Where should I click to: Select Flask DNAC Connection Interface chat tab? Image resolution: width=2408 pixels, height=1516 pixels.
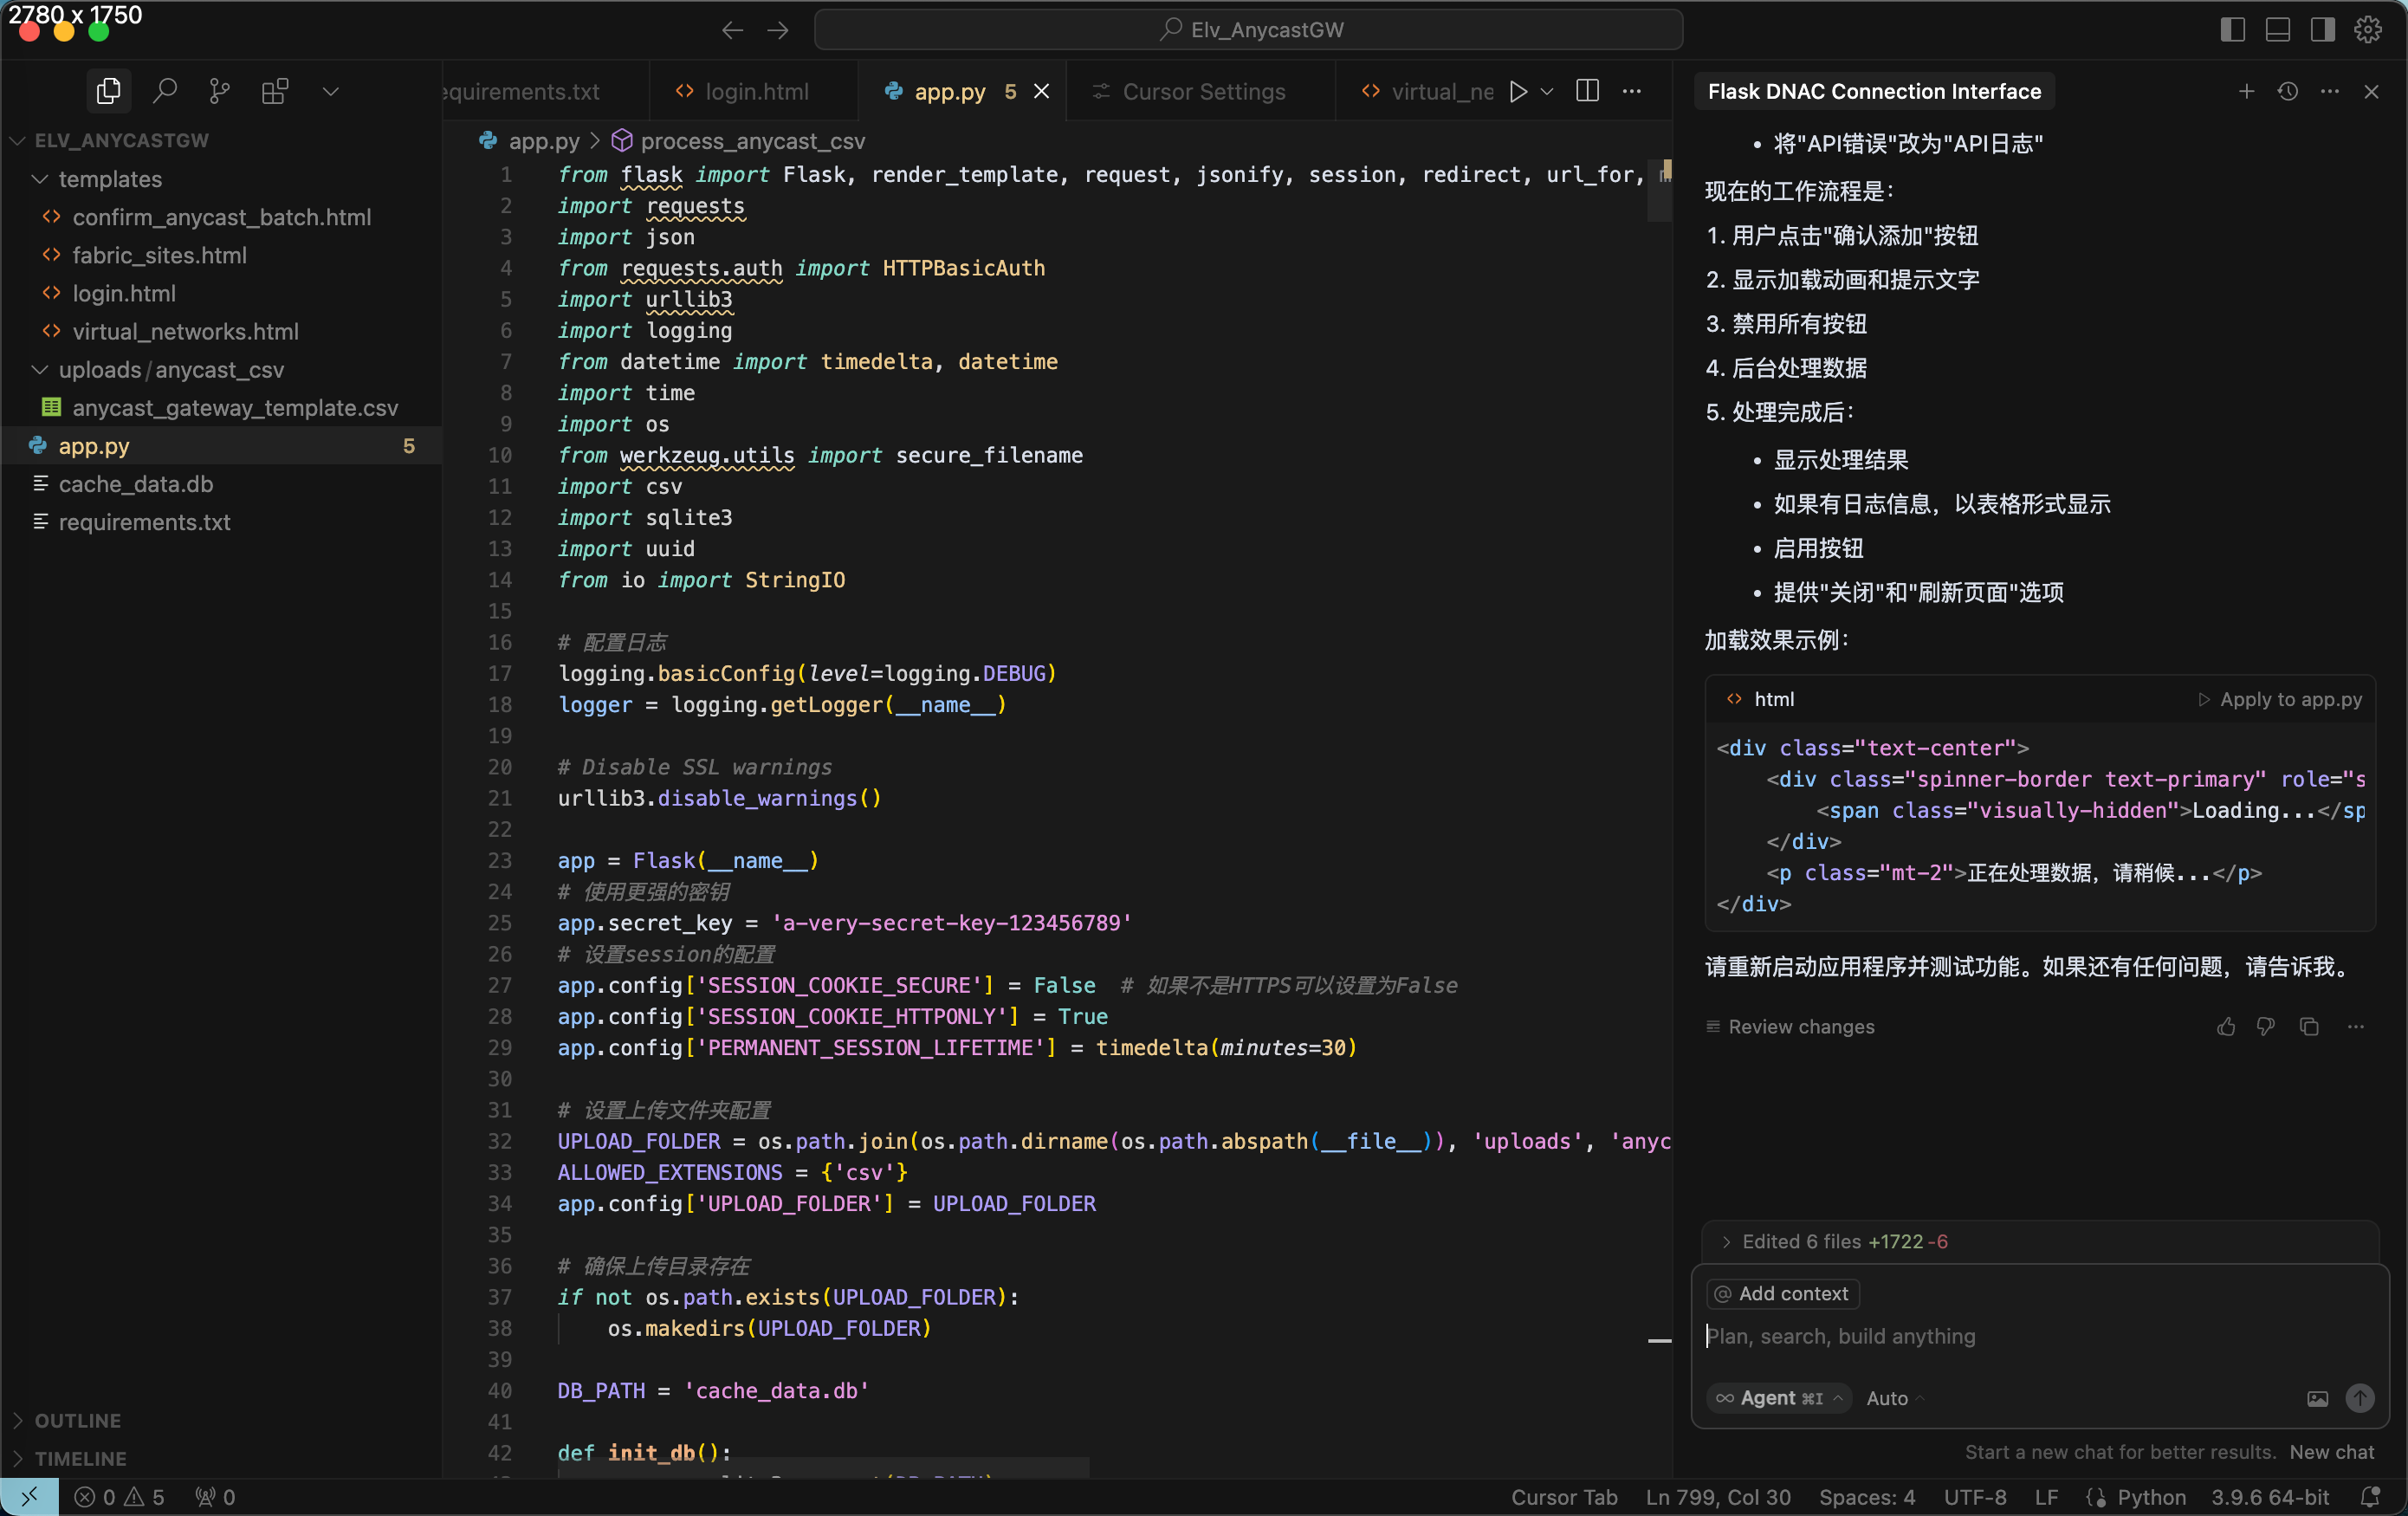coord(1873,91)
